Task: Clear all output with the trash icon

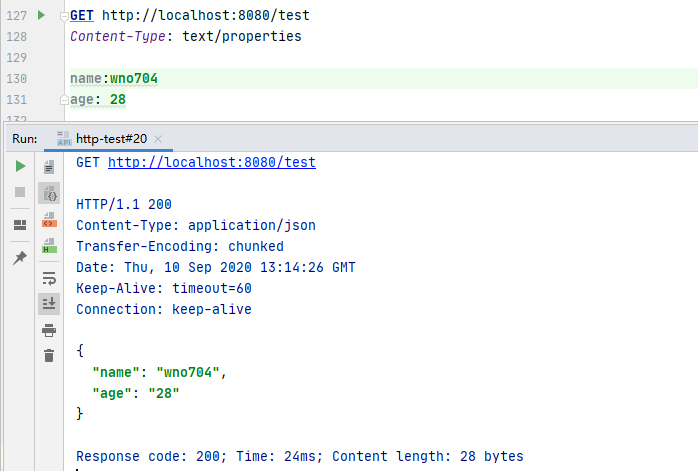Action: tap(49, 355)
